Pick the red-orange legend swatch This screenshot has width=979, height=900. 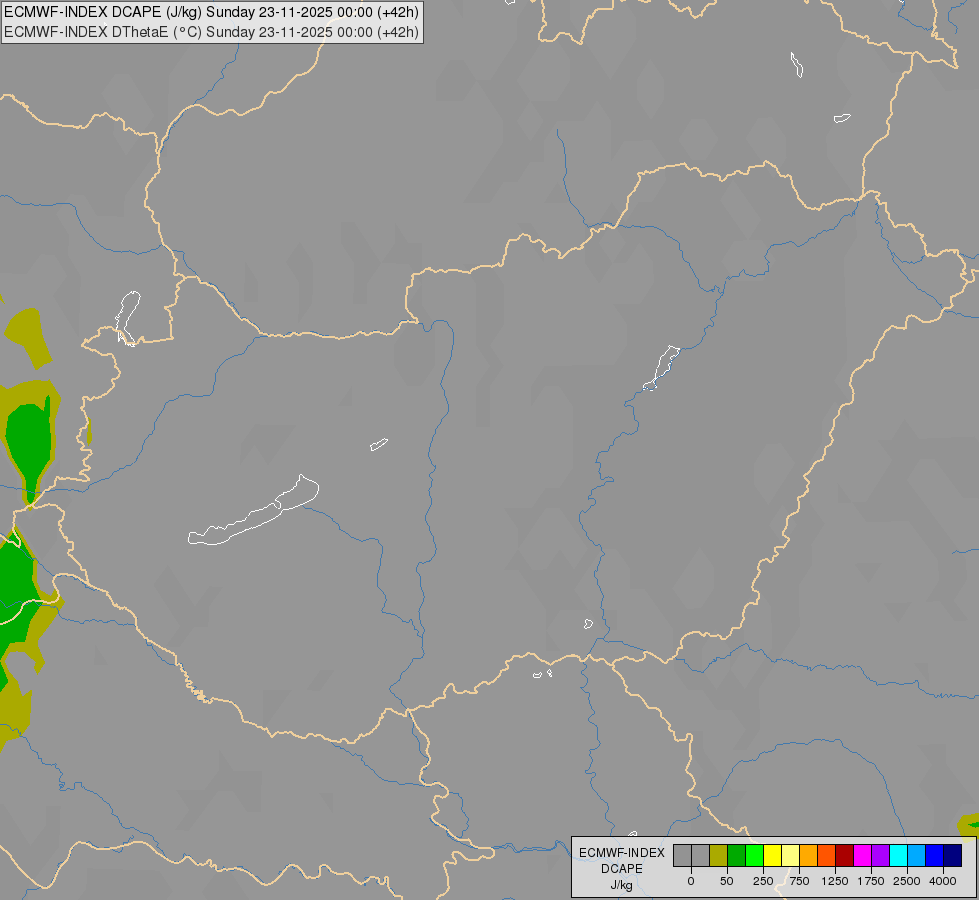[827, 856]
